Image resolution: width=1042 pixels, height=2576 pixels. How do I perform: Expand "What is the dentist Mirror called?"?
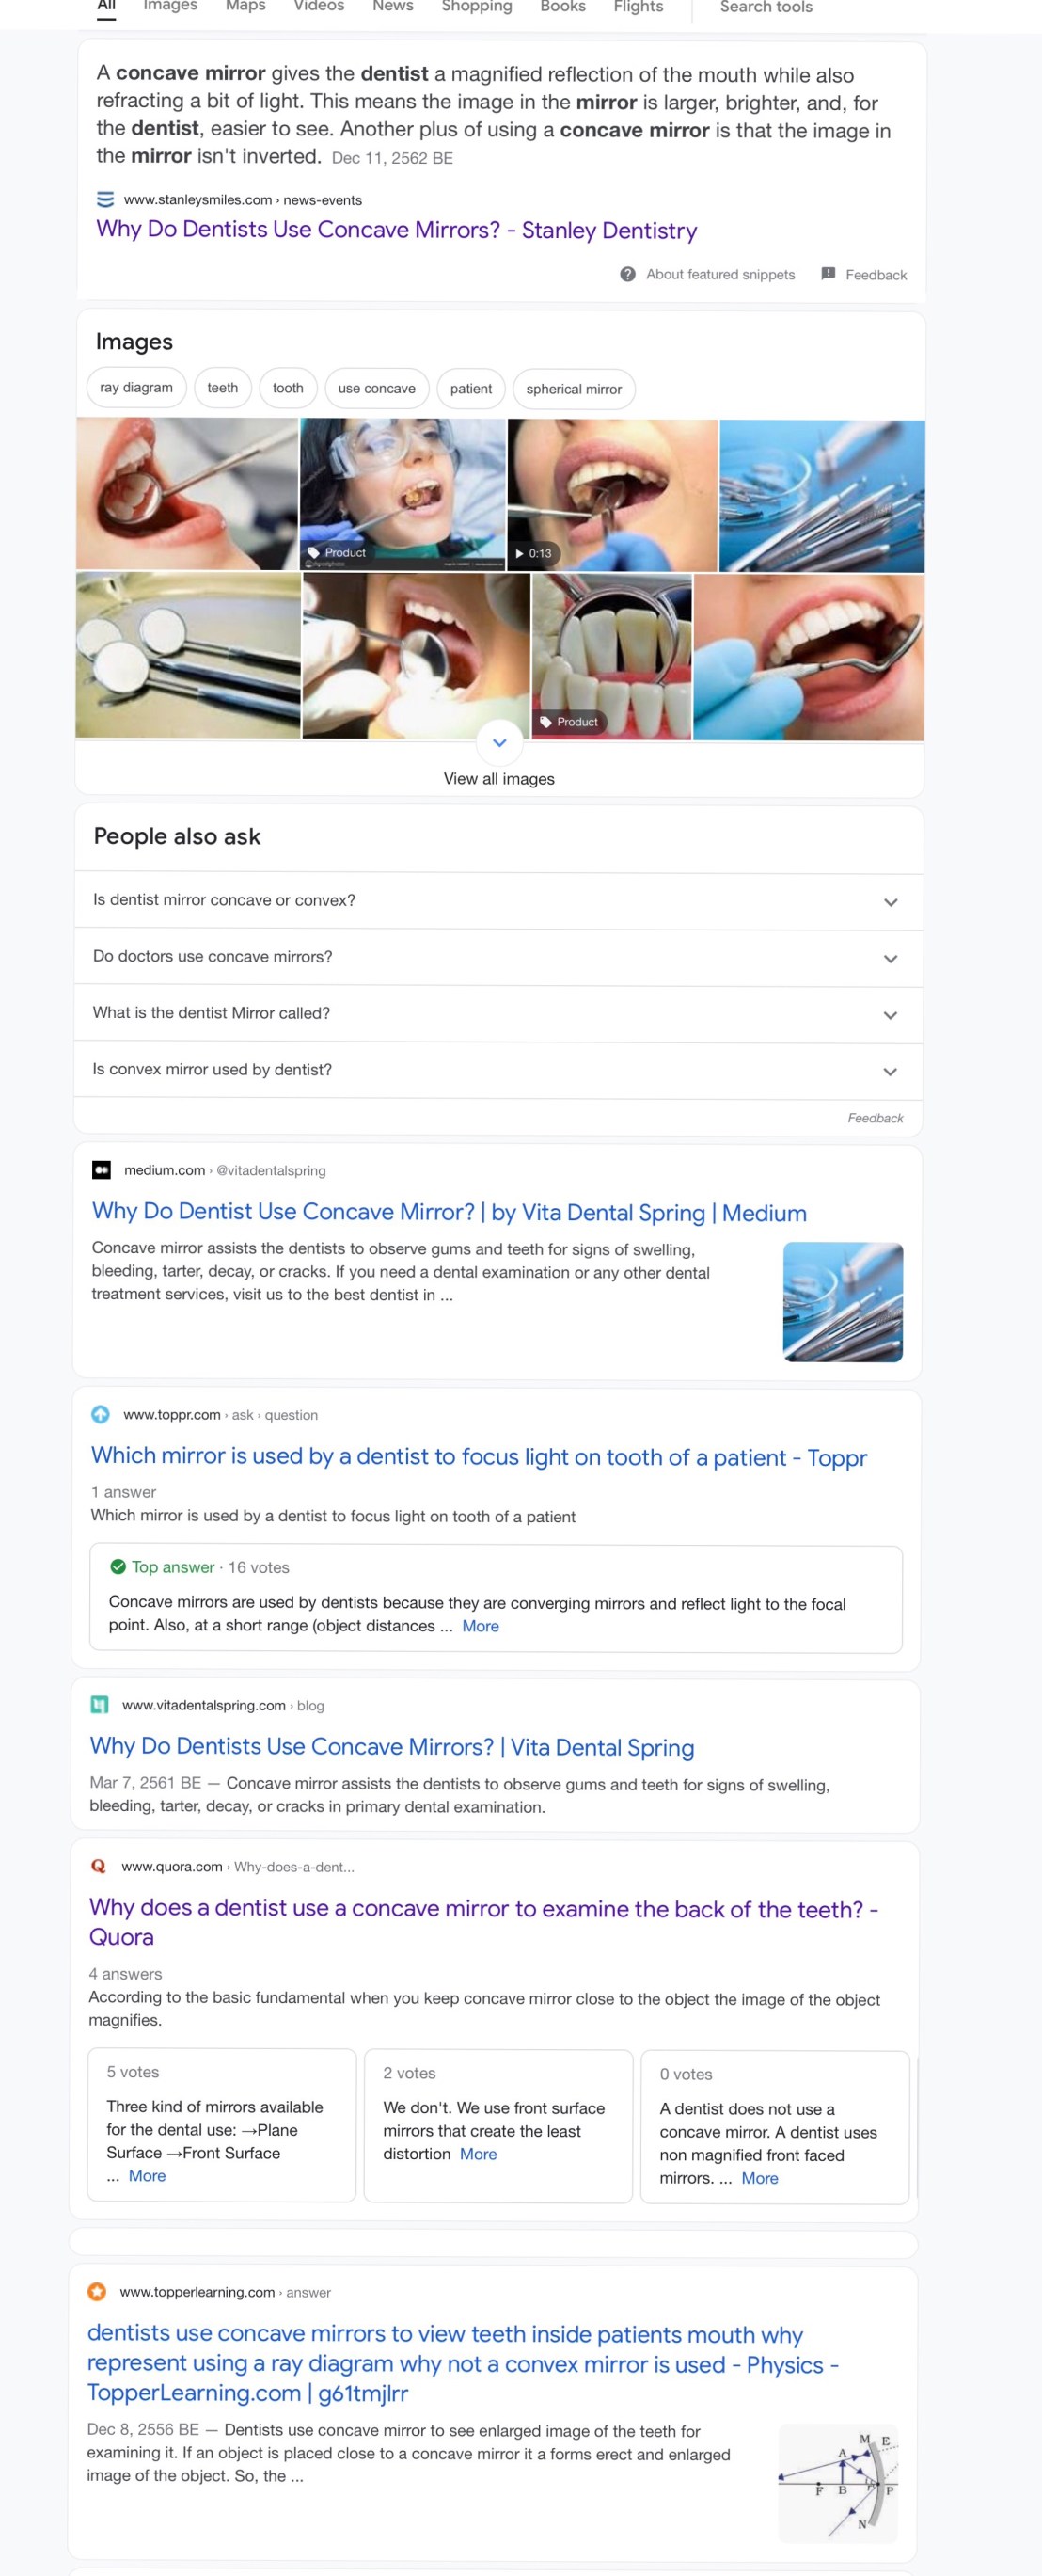(x=890, y=1014)
